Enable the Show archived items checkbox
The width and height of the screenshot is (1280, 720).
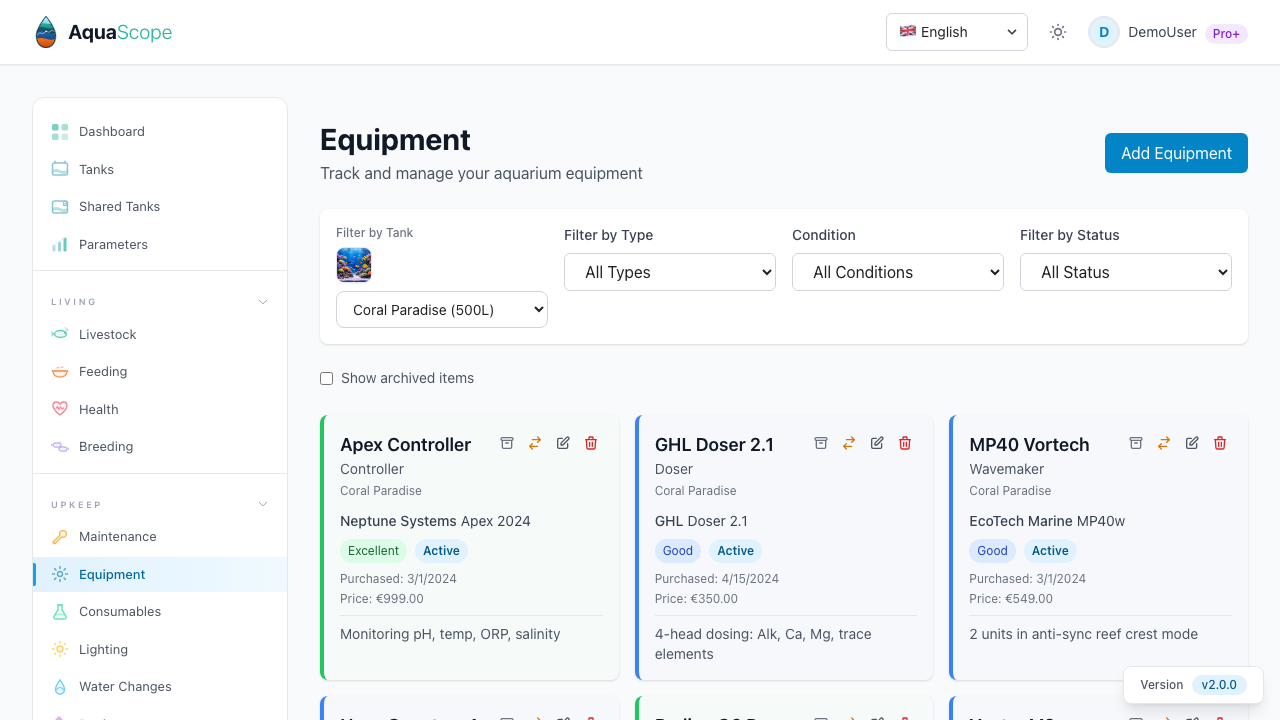(x=326, y=378)
